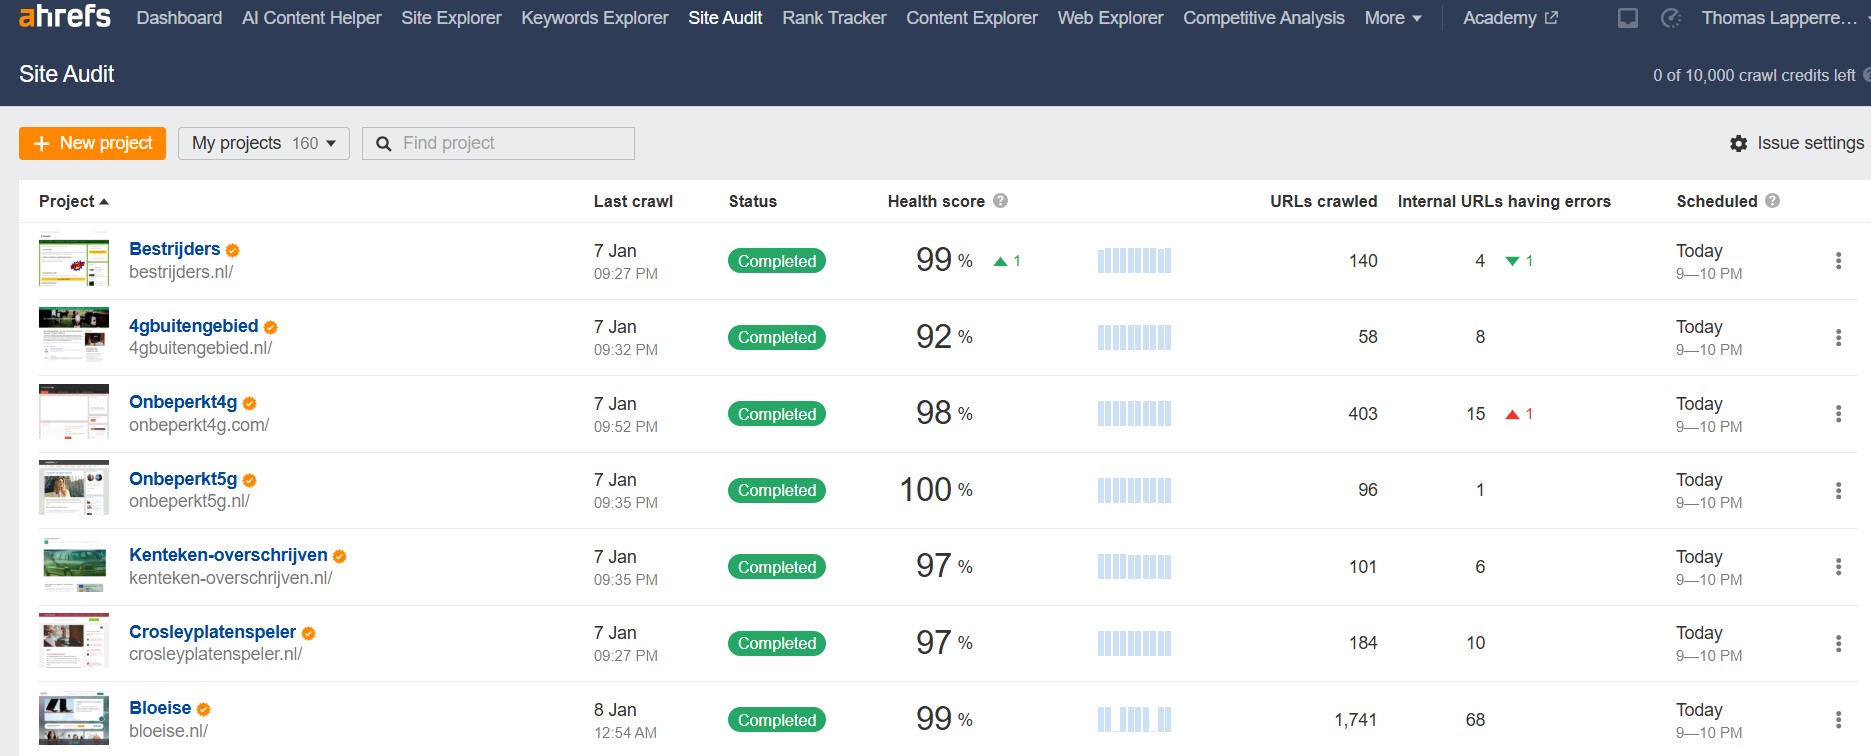This screenshot has width=1871, height=756.
Task: Open Web Explorer
Action: pyautogui.click(x=1110, y=18)
